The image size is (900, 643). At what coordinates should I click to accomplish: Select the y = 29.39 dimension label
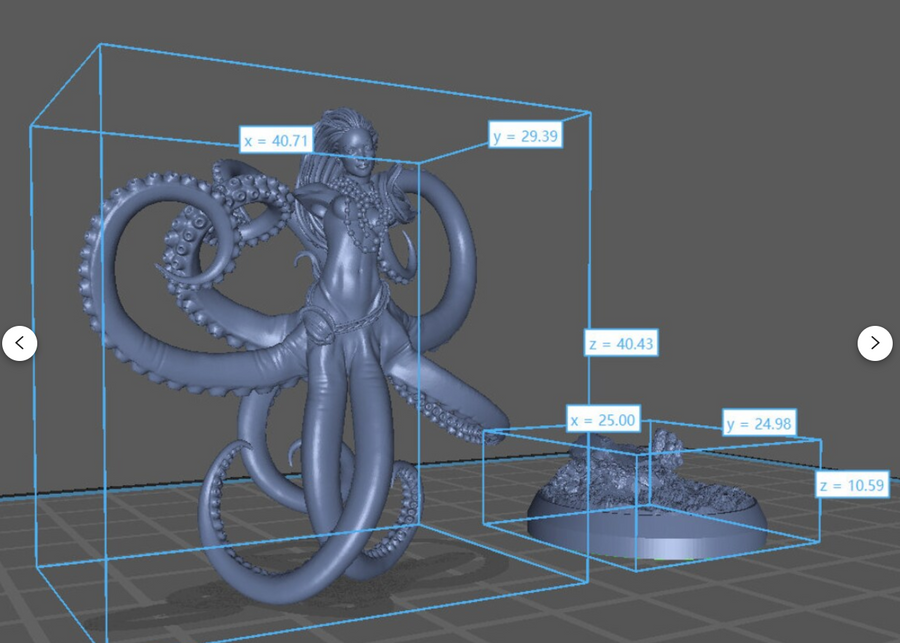coord(525,136)
